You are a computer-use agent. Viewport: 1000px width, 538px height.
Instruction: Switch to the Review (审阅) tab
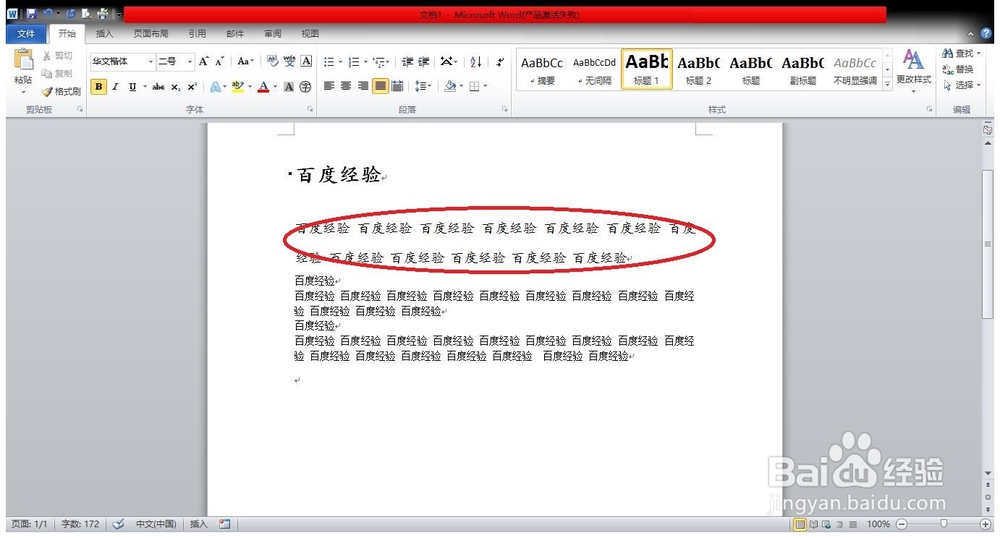(x=273, y=34)
